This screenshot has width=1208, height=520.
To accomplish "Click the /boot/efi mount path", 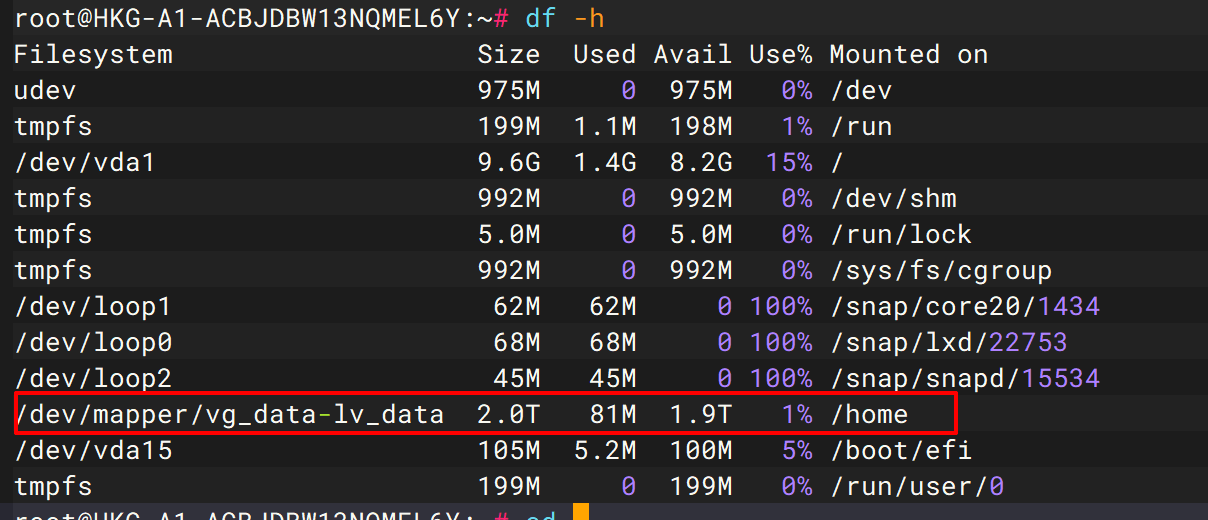I will click(x=900, y=450).
